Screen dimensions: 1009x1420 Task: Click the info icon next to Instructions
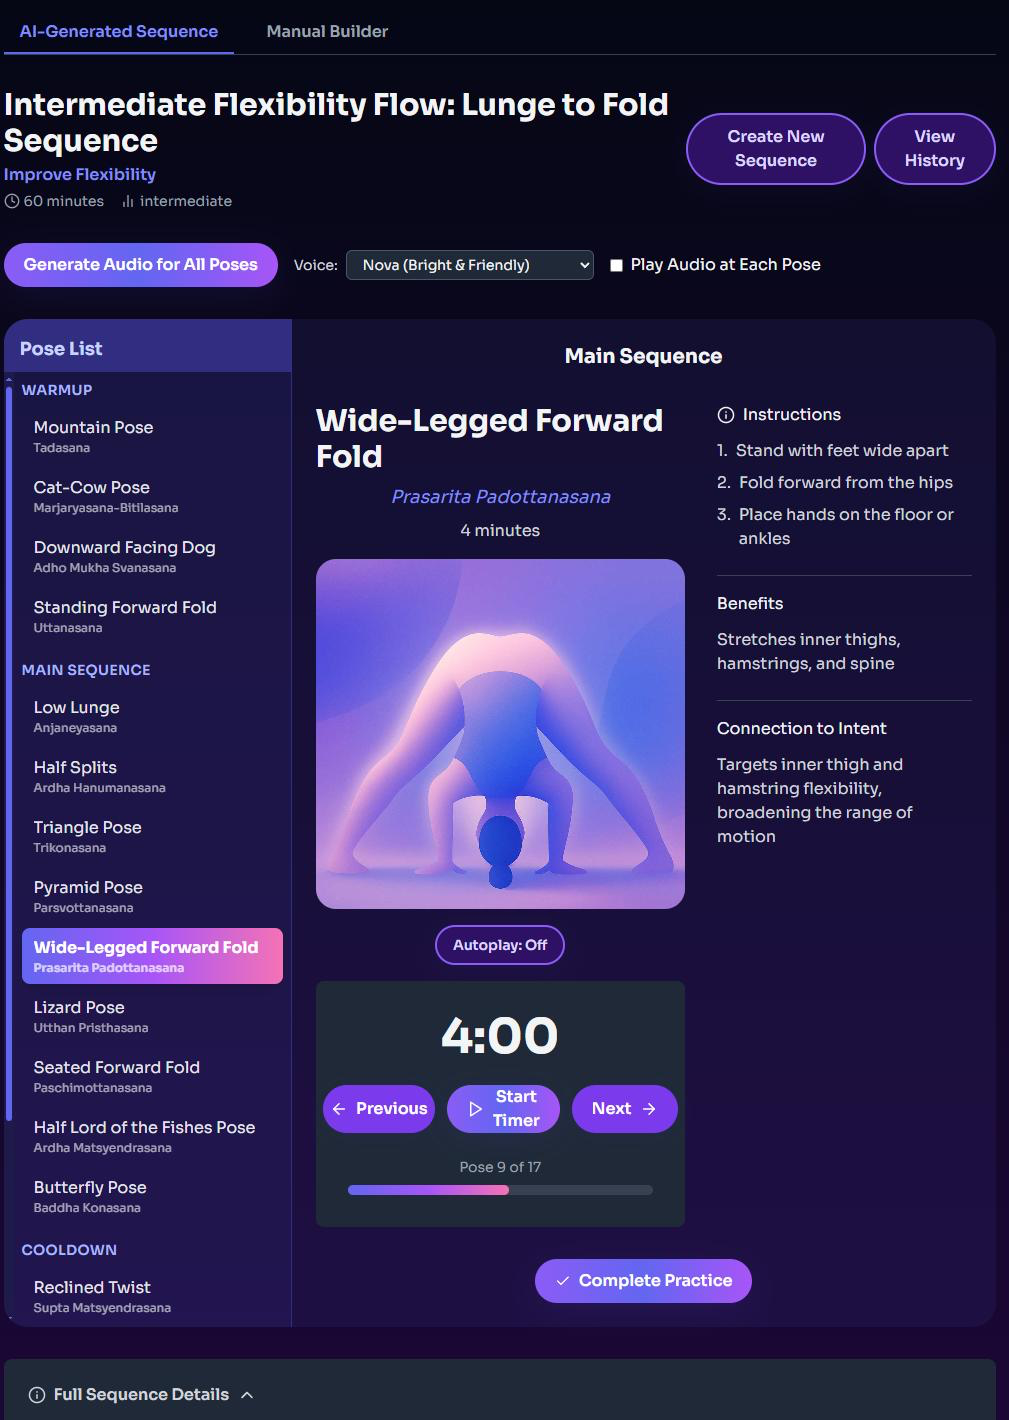click(x=726, y=415)
